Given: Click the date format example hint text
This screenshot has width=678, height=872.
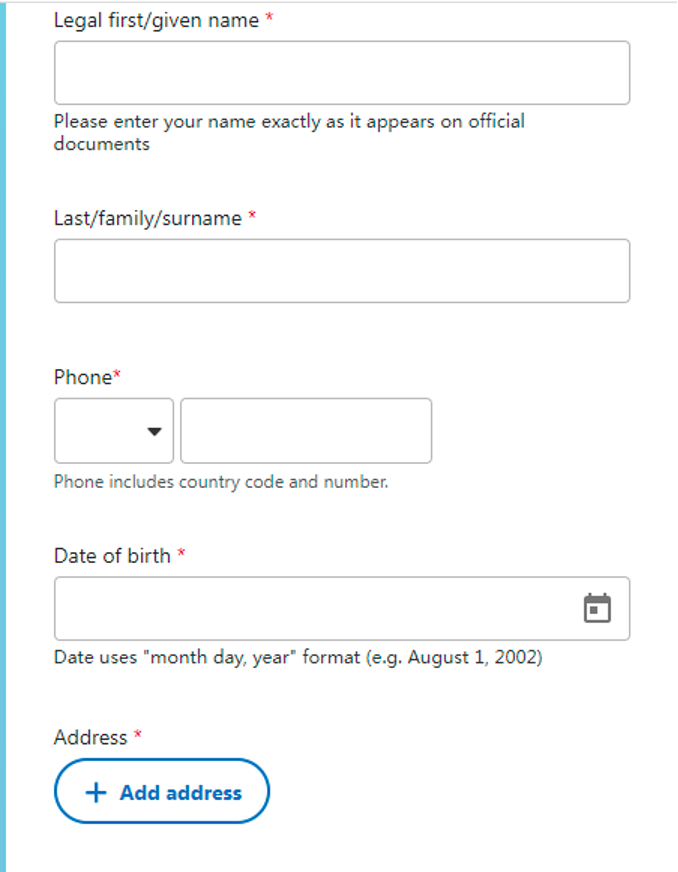Looking at the screenshot, I should 297,659.
